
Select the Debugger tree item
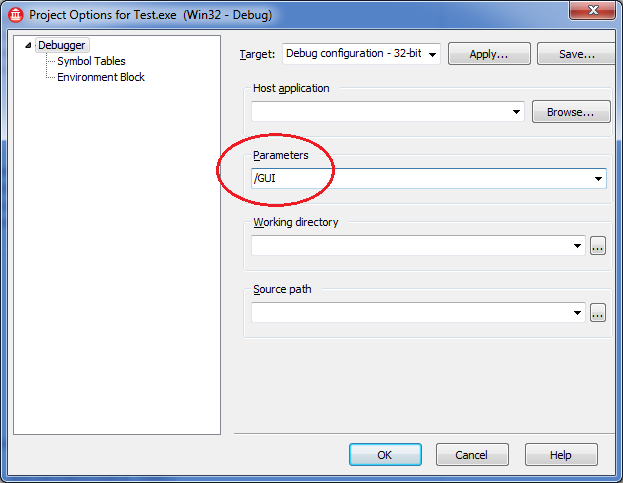tap(62, 45)
